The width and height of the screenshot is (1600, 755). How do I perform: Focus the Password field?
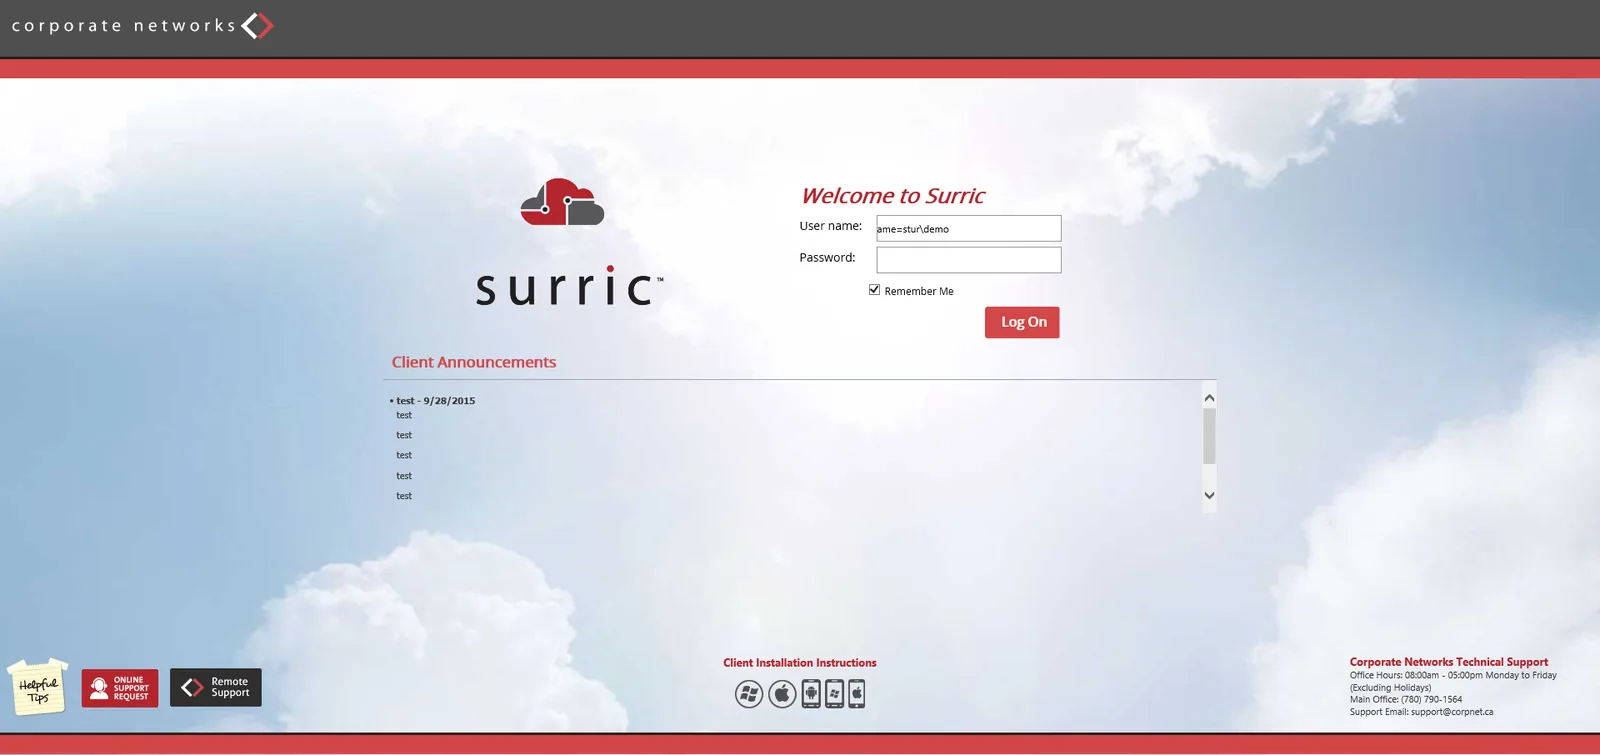tap(969, 260)
